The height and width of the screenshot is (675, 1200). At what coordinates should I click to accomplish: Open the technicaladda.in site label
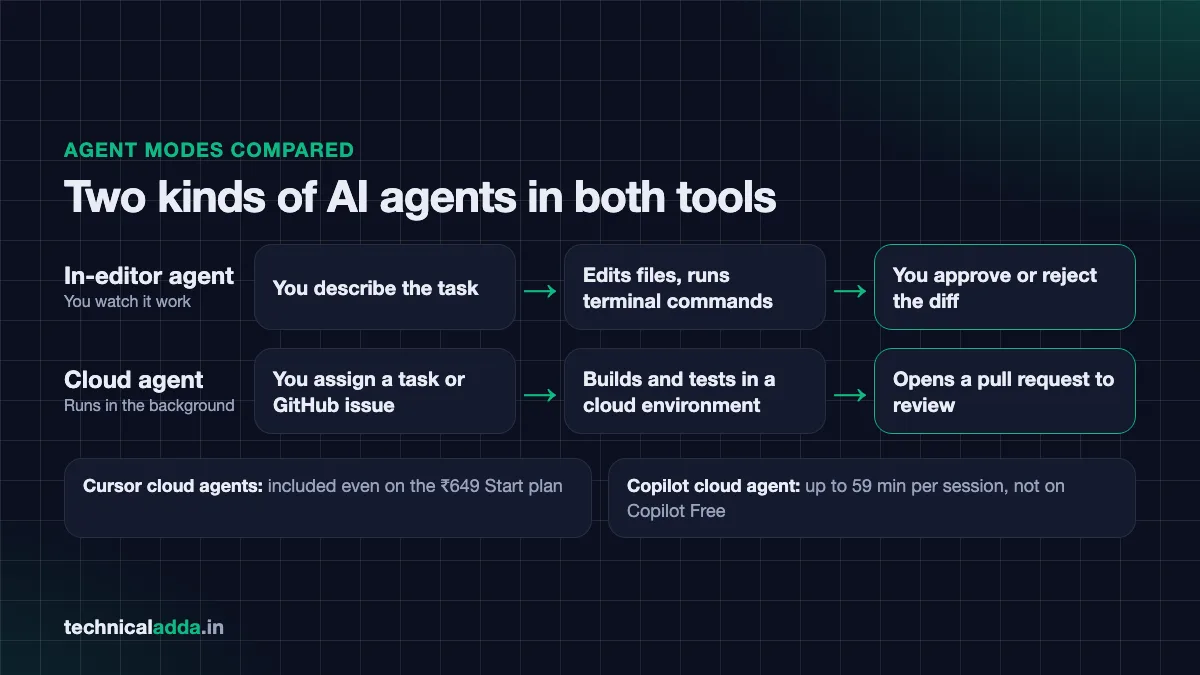(144, 628)
